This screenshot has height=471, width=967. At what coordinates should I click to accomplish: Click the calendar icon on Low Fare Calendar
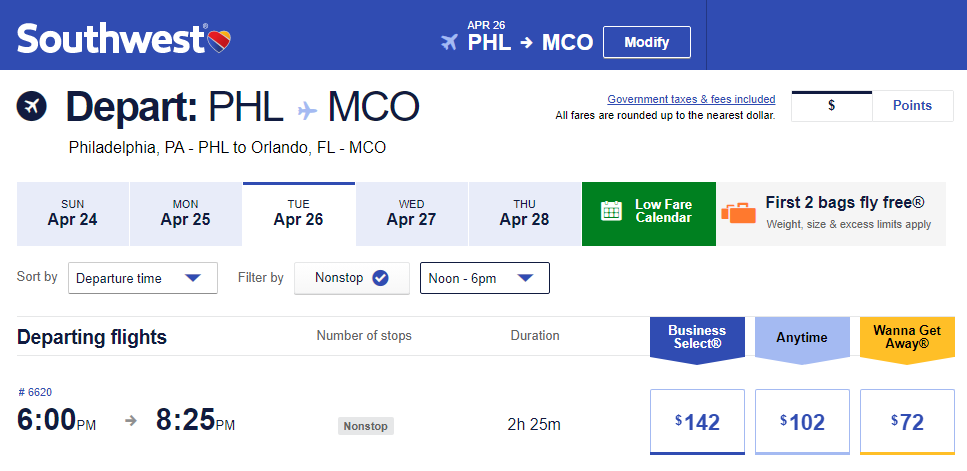(611, 211)
